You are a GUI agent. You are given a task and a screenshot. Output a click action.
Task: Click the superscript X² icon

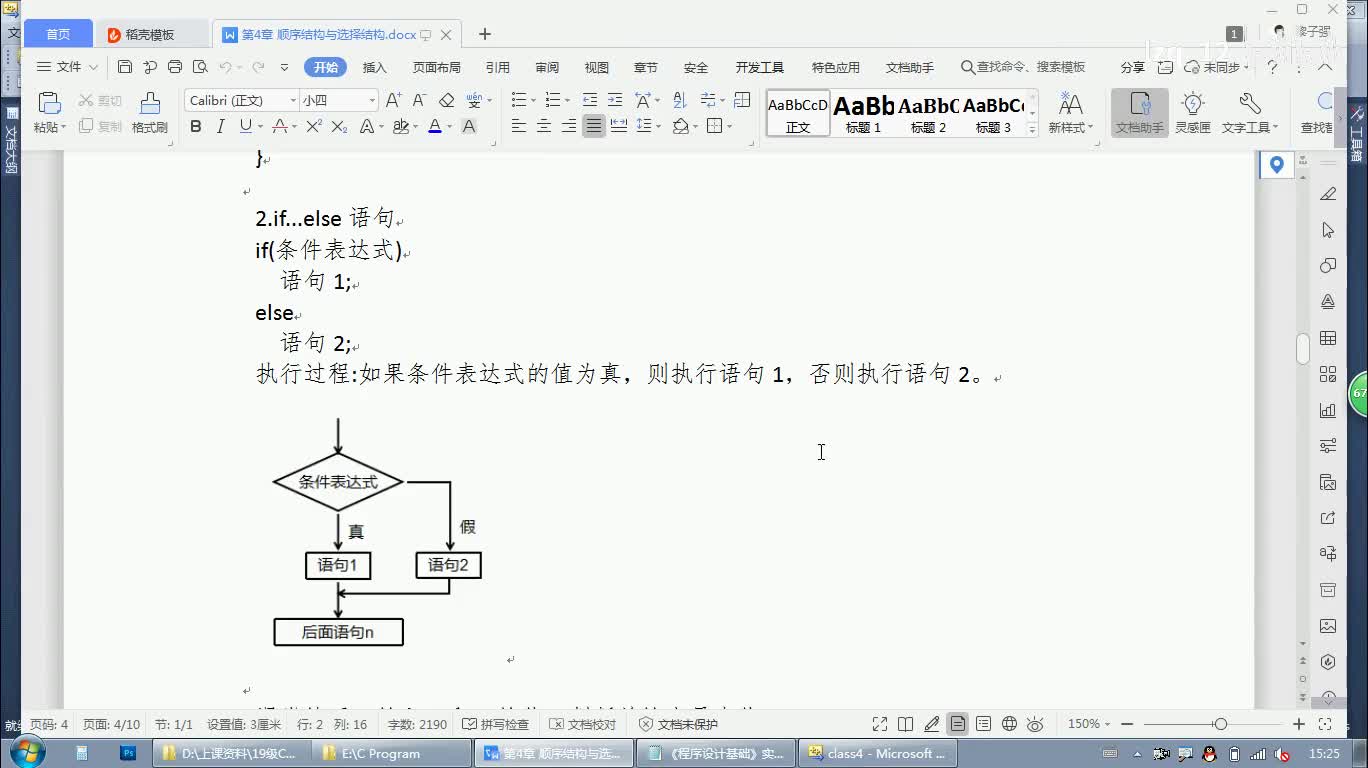point(314,126)
